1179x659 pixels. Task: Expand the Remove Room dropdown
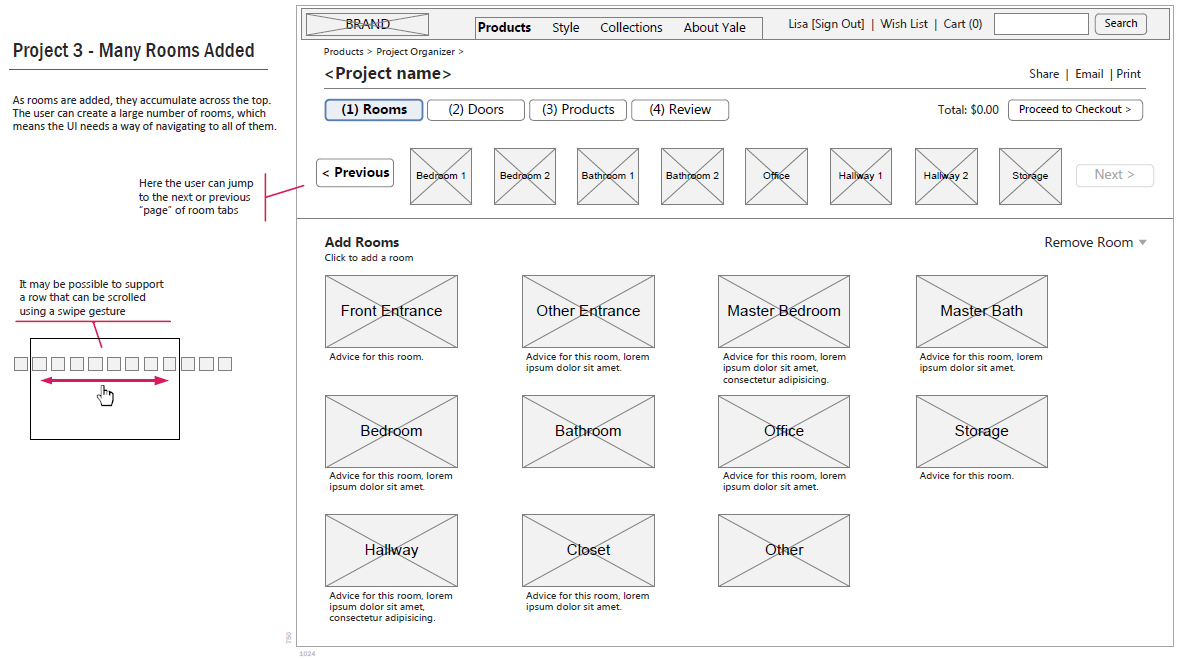(1095, 242)
